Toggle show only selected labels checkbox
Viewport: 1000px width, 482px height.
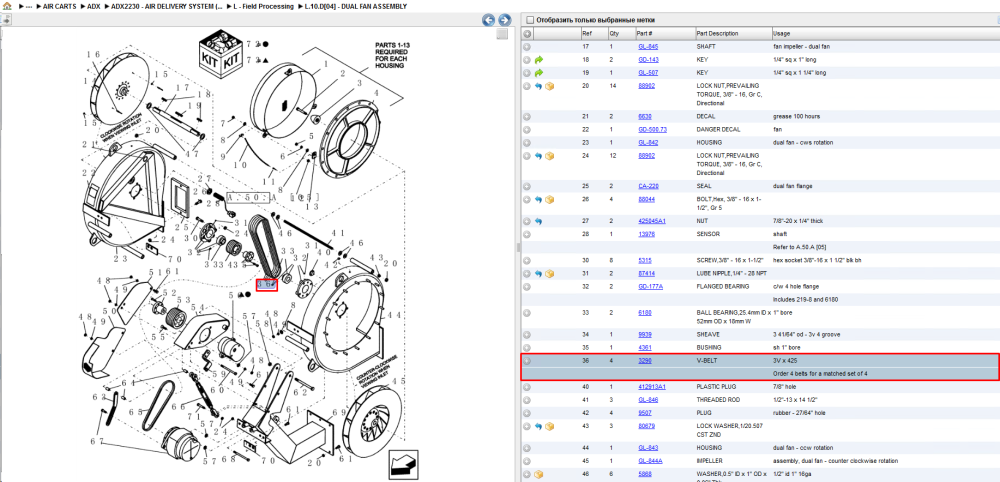[x=530, y=20]
